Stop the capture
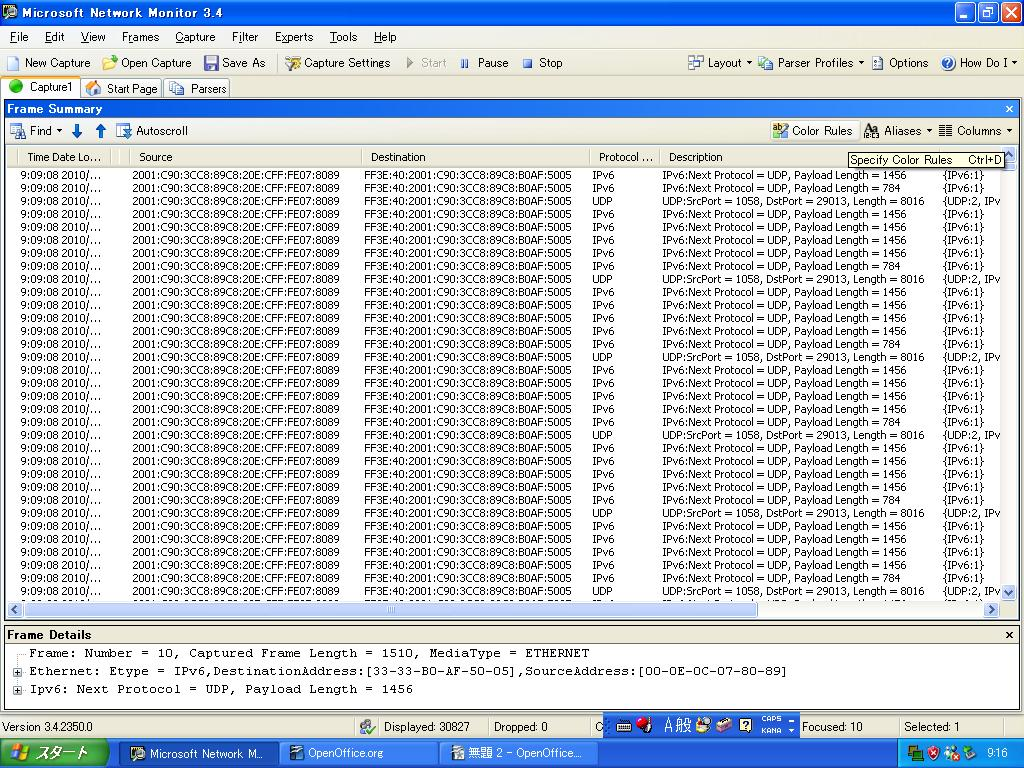 pos(543,63)
